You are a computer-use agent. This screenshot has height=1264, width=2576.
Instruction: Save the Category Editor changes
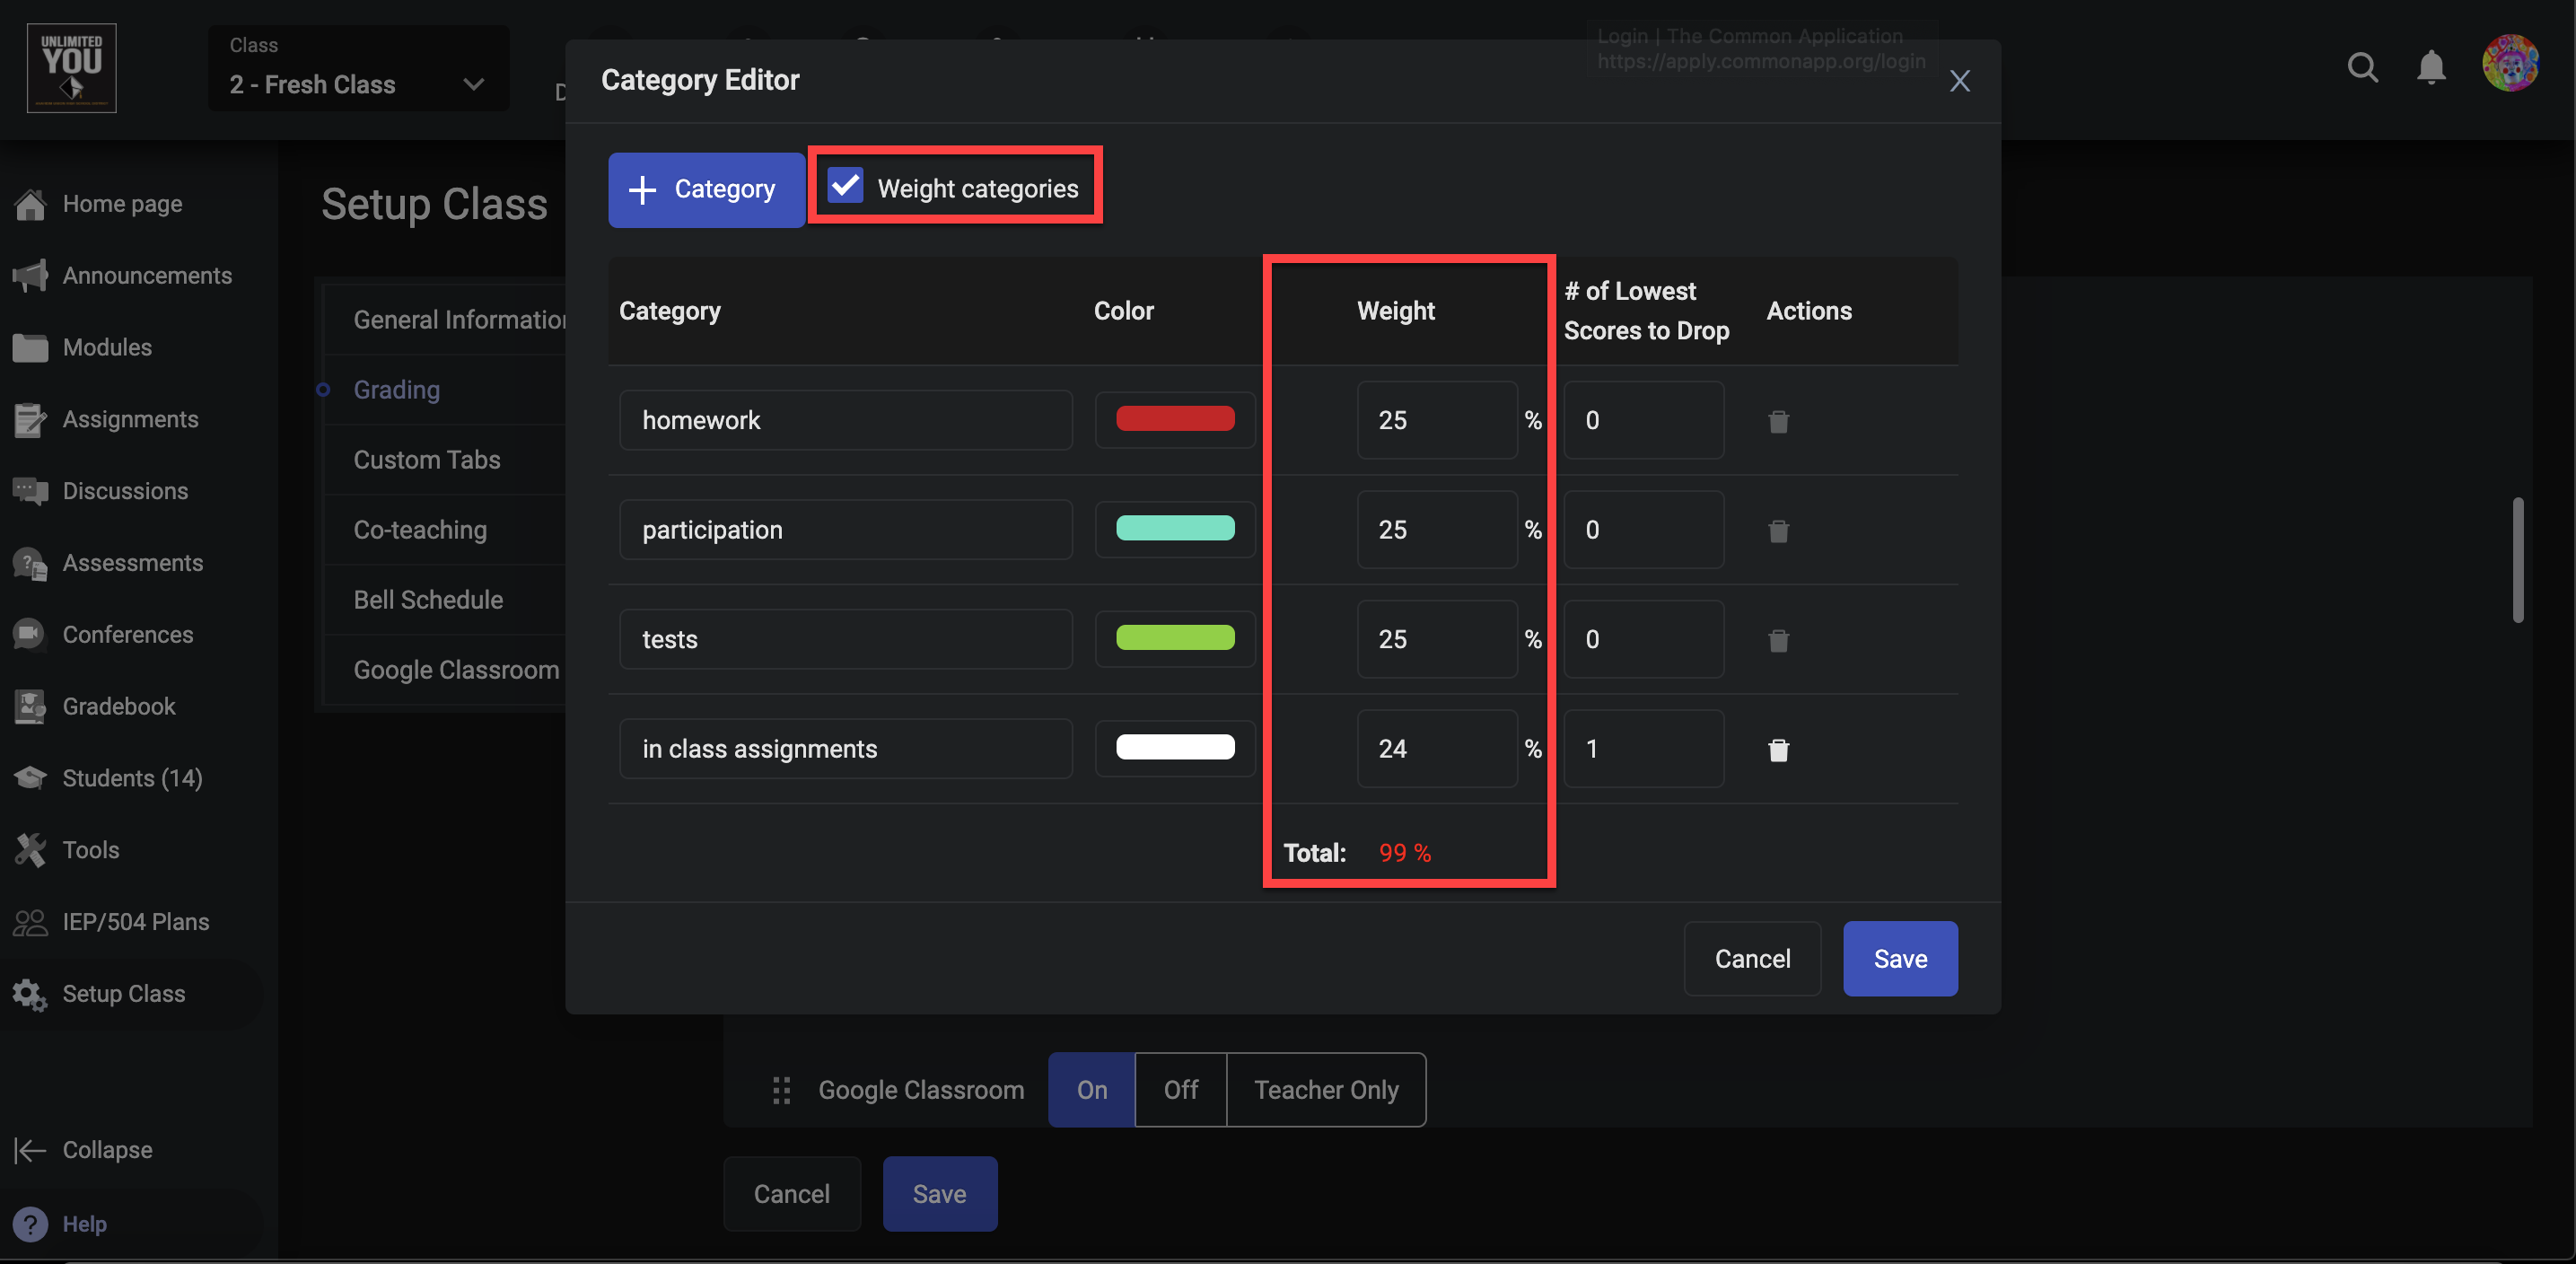pos(1899,959)
